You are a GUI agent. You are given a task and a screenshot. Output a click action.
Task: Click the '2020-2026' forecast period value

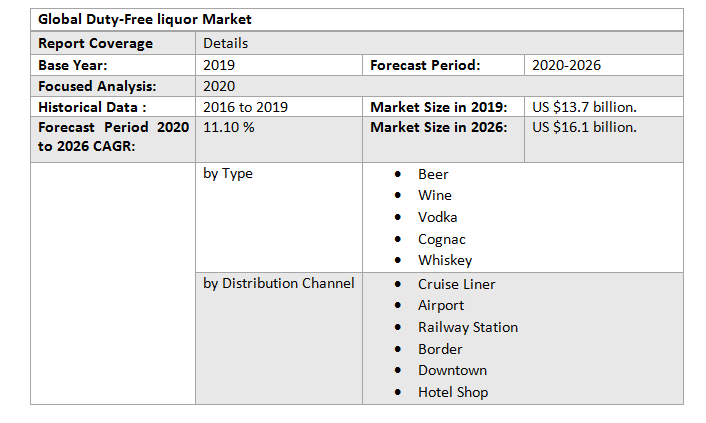pyautogui.click(x=566, y=65)
